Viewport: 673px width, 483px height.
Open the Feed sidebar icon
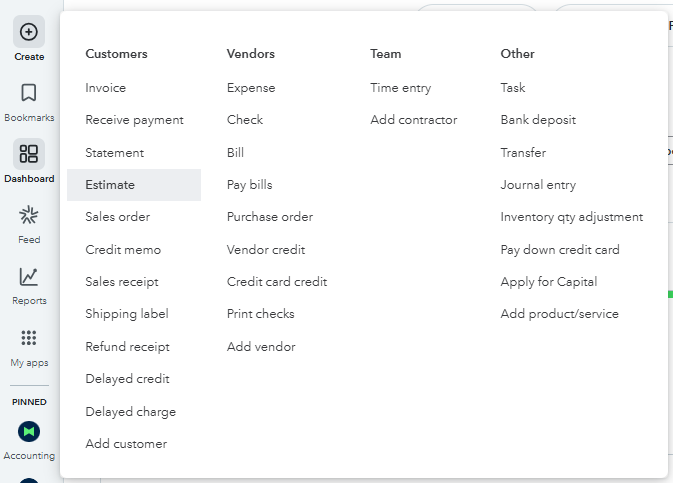tap(29, 215)
